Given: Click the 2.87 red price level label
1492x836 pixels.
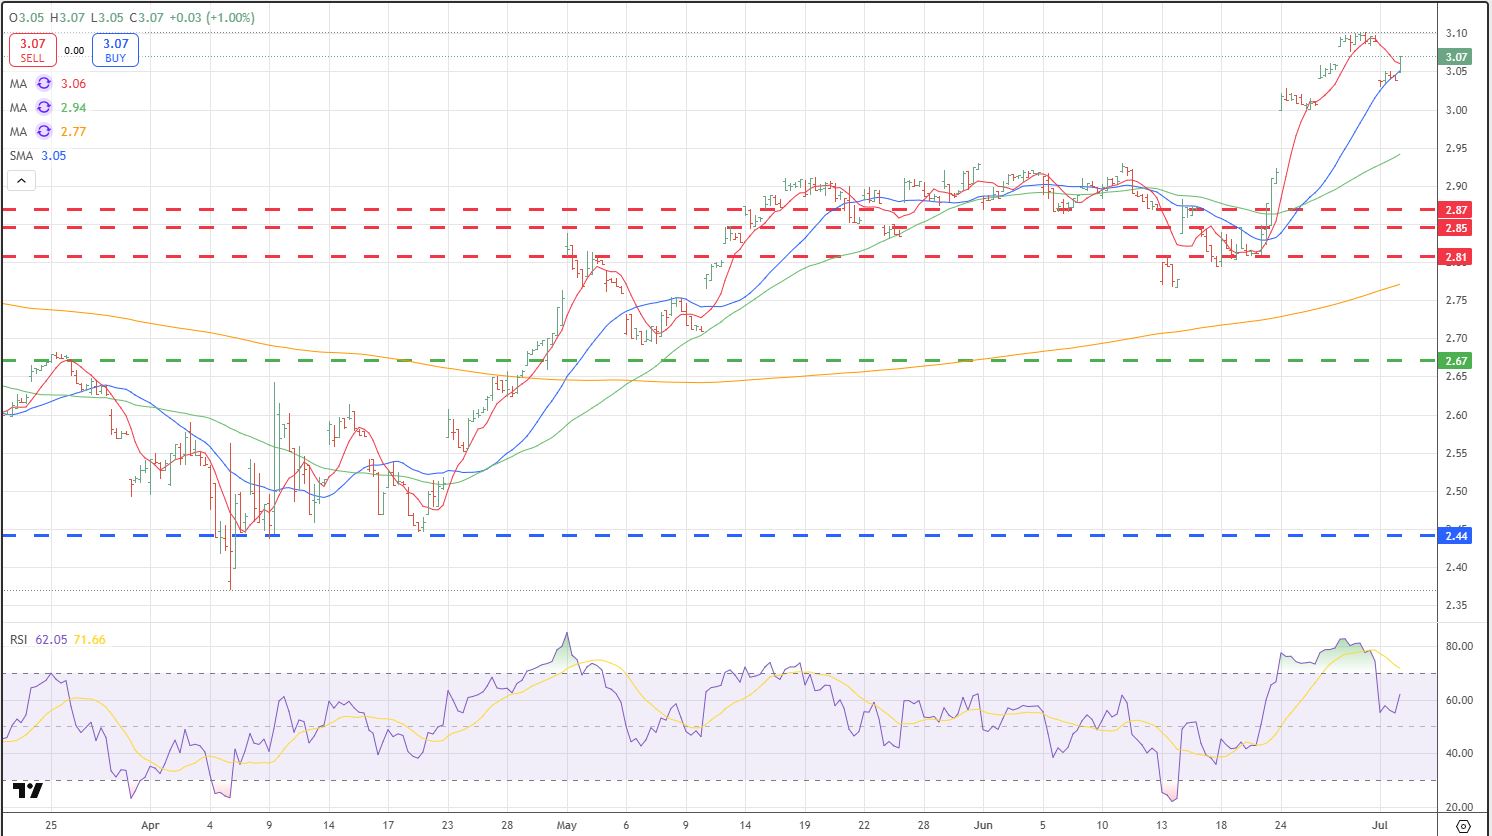Looking at the screenshot, I should click(x=1456, y=210).
